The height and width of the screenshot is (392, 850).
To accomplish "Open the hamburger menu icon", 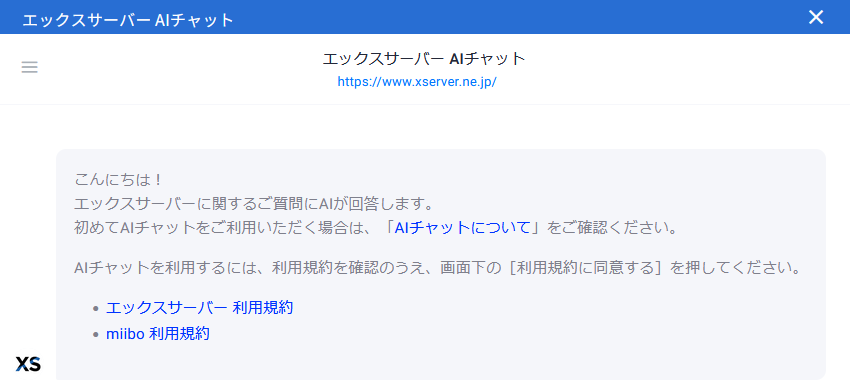I will (x=29, y=67).
